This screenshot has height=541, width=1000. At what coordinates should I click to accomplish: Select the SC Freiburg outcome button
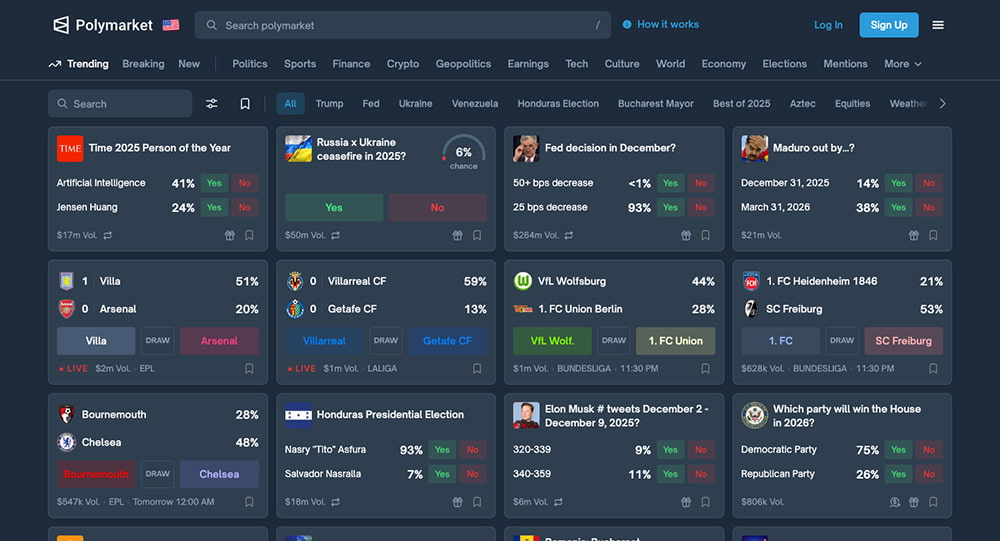coord(904,341)
